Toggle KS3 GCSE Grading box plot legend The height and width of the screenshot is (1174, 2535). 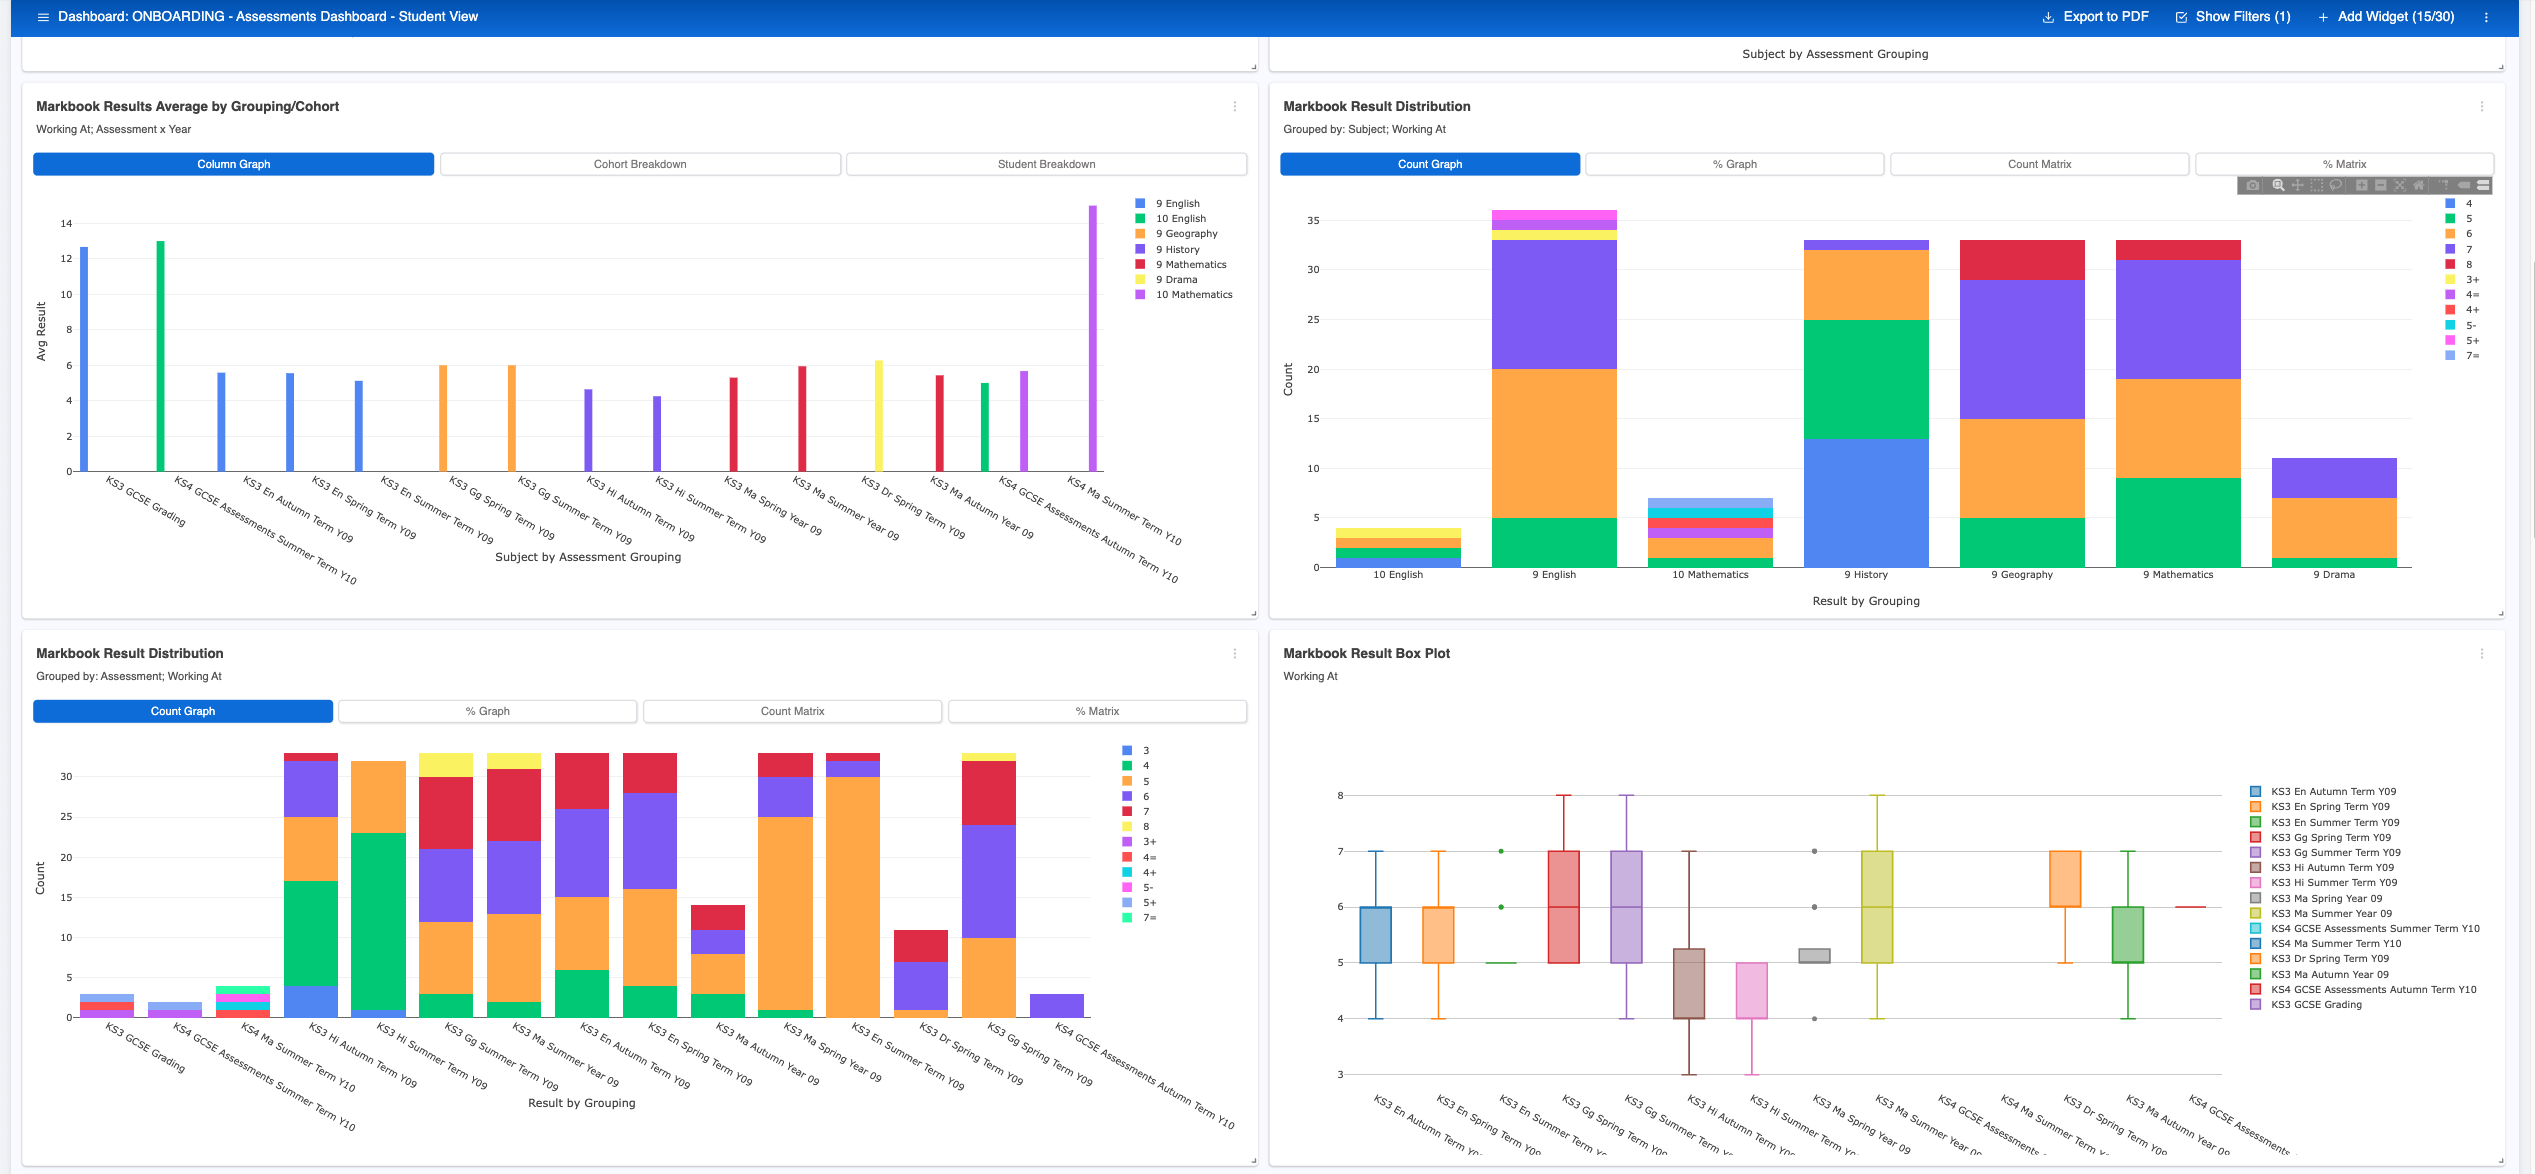2316,1005
